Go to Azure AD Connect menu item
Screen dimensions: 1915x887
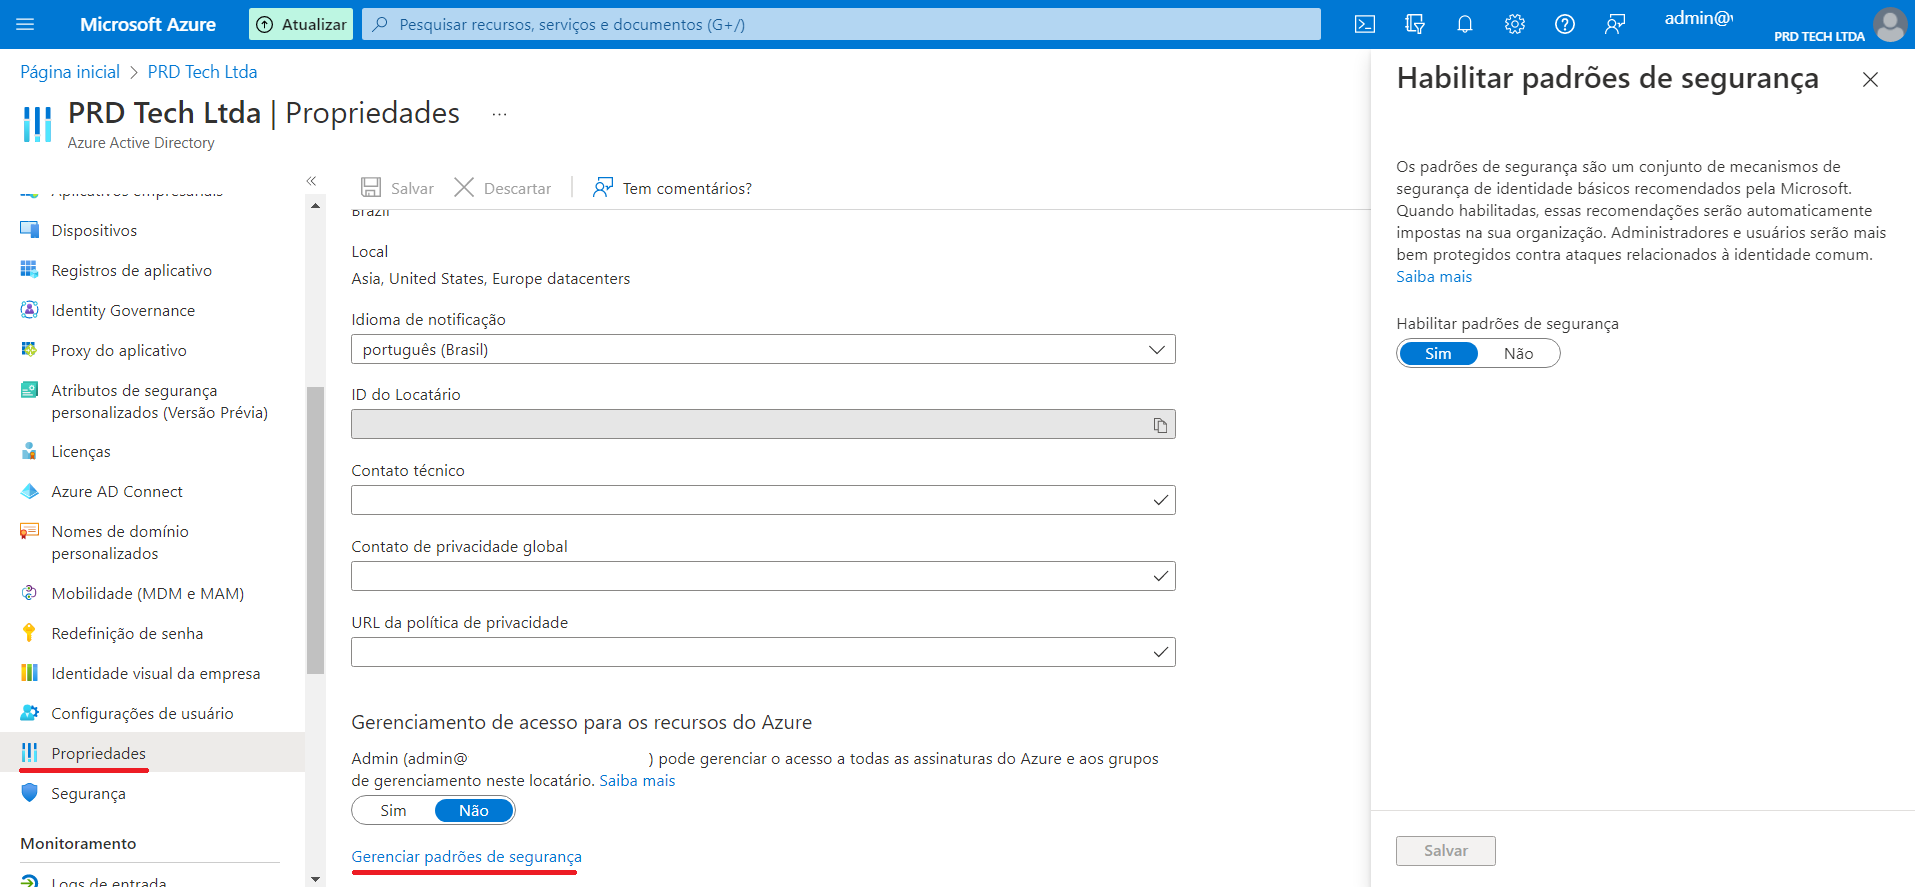(117, 492)
